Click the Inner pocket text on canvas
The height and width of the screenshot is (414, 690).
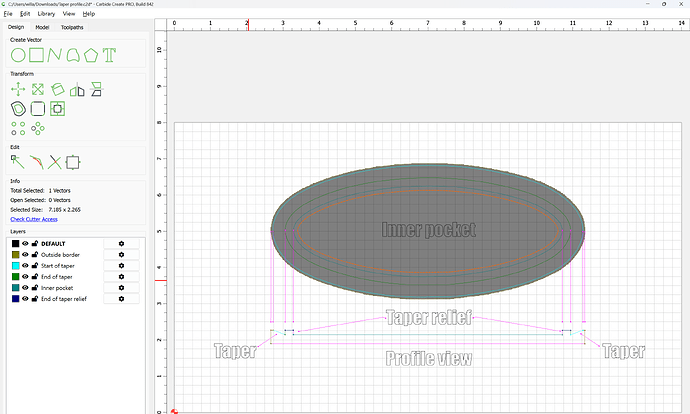tap(428, 229)
